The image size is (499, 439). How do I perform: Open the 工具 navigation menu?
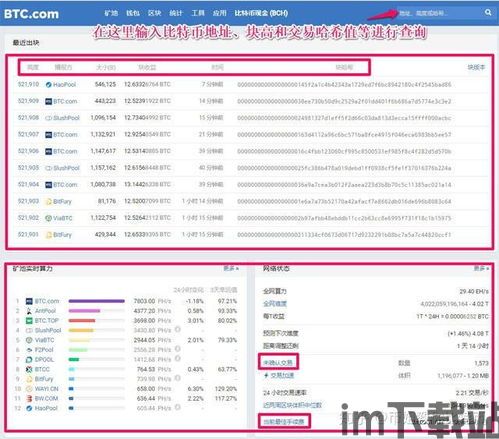tap(198, 13)
